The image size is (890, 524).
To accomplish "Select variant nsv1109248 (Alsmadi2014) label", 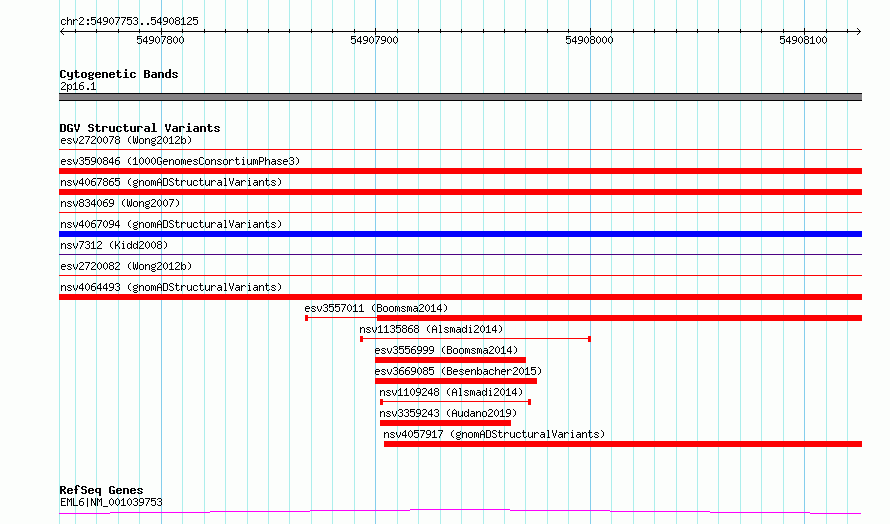I will click(x=451, y=392).
